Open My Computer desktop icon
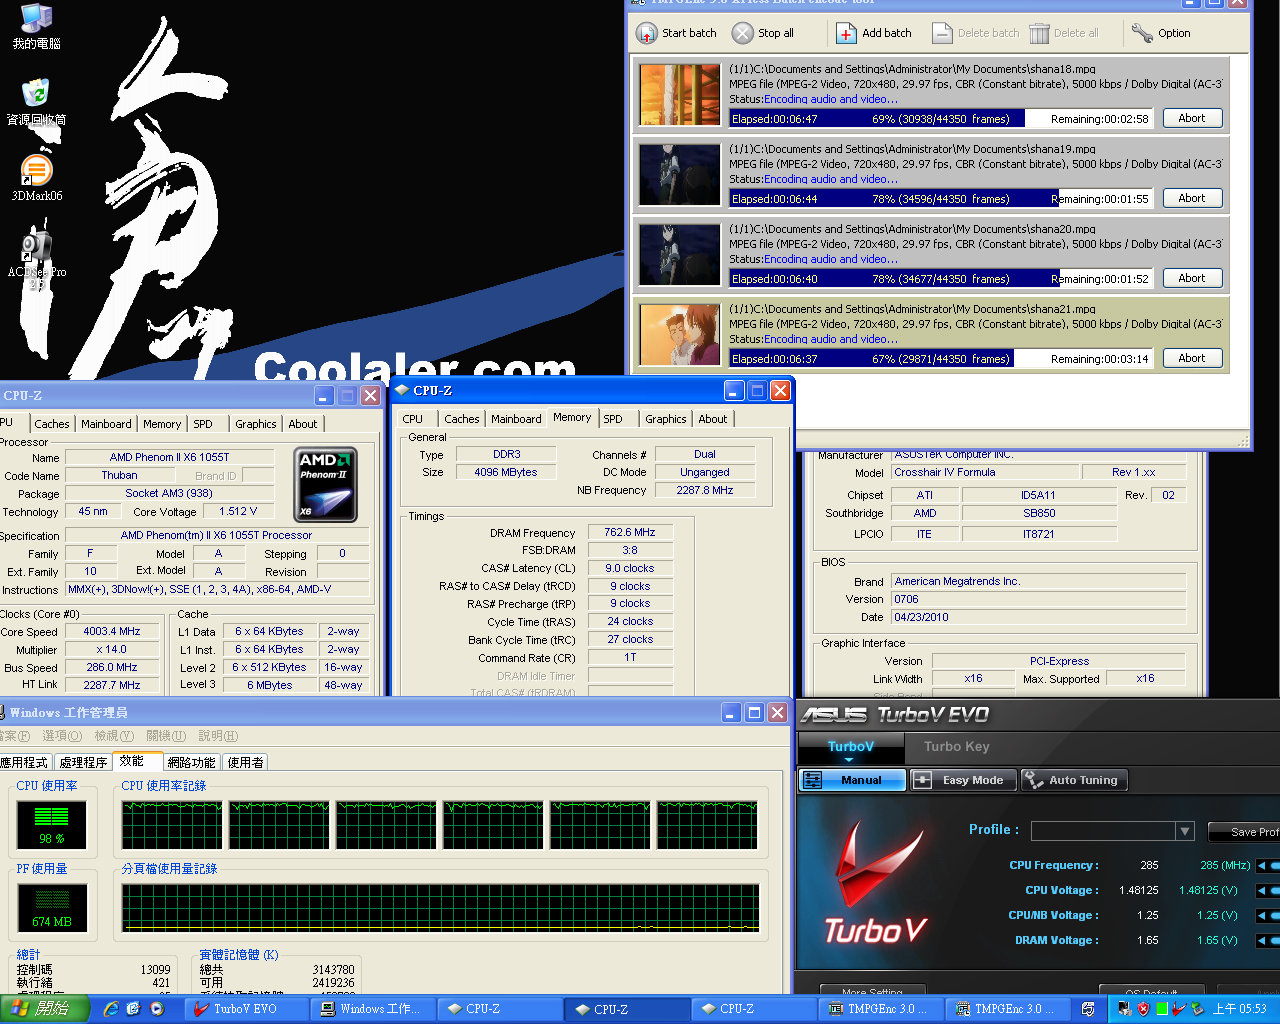Image resolution: width=1280 pixels, height=1024 pixels. coord(36,17)
